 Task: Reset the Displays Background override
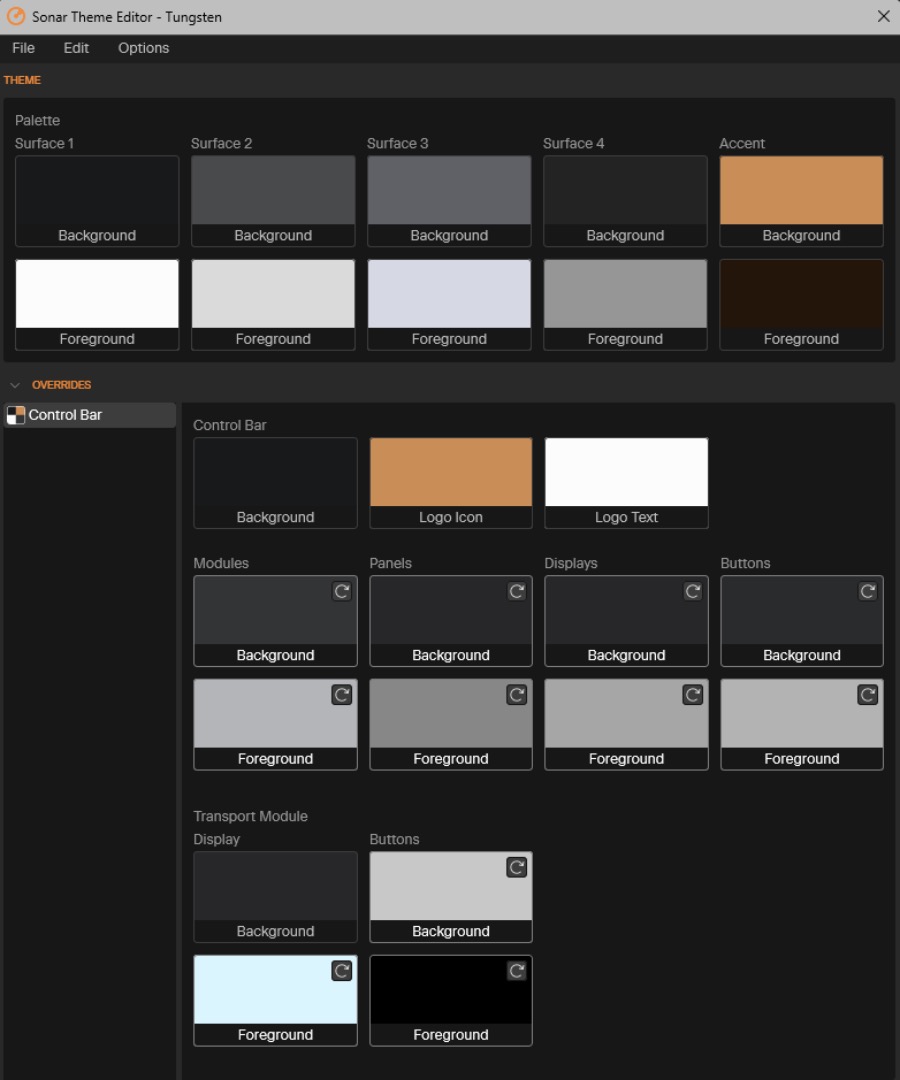click(693, 591)
